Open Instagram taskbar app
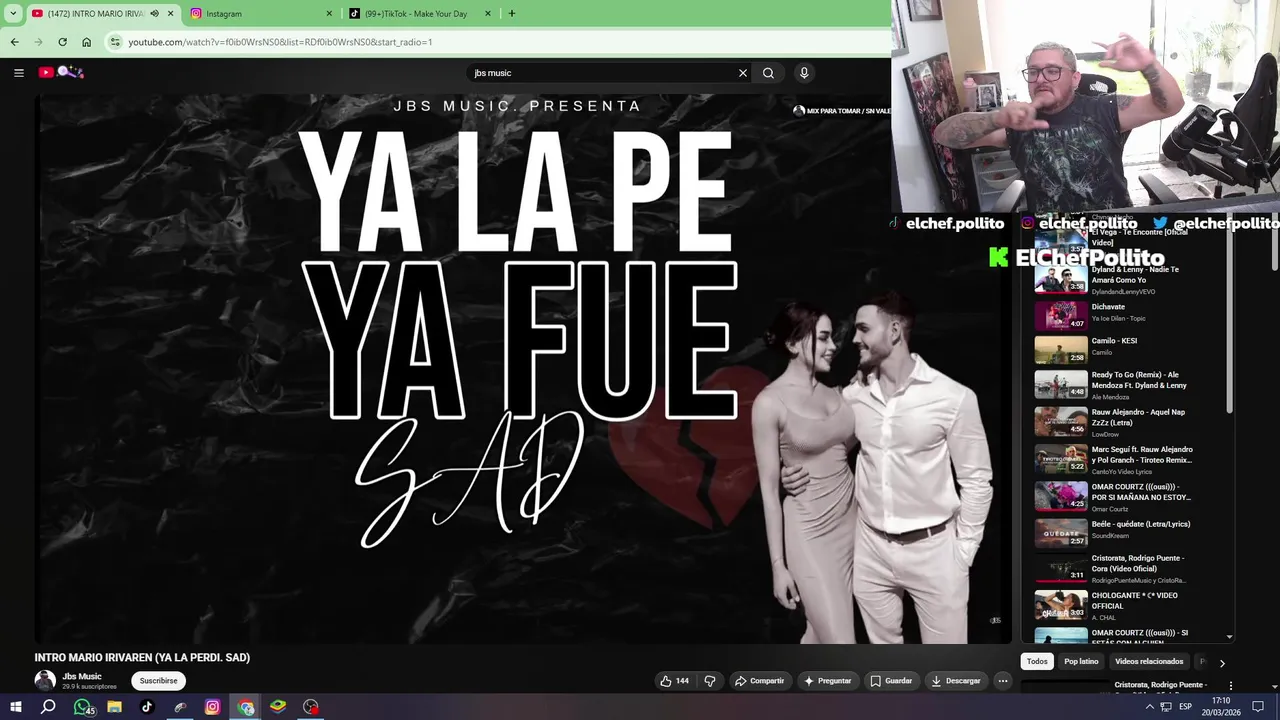The width and height of the screenshot is (1280, 720). click(x=212, y=707)
